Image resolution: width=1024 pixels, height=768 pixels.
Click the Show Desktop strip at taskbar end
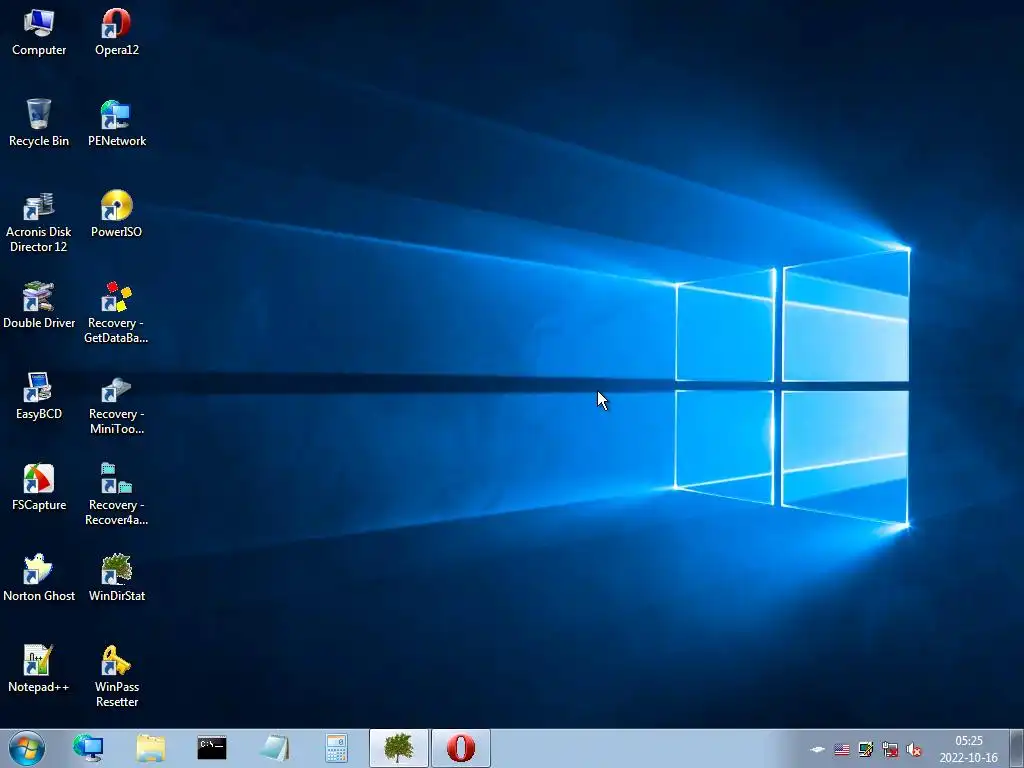(1016, 748)
